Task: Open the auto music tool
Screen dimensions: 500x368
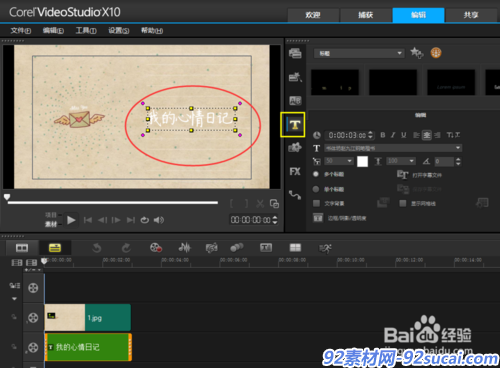Action: point(212,248)
